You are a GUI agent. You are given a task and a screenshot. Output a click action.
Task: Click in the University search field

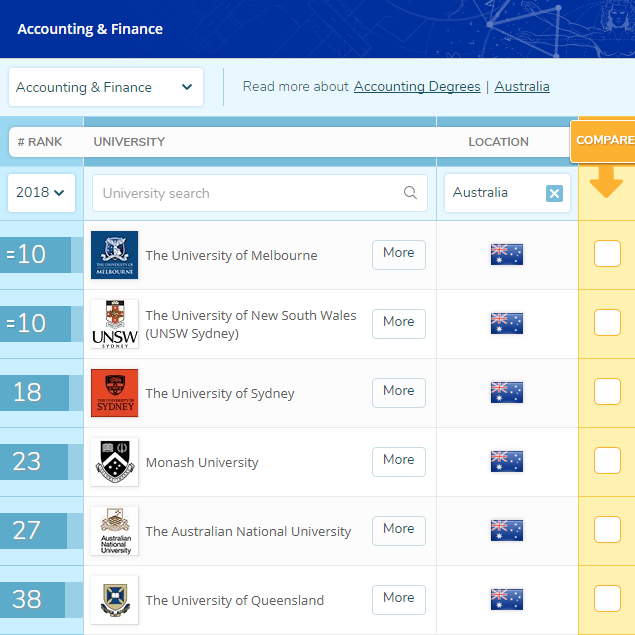260,193
